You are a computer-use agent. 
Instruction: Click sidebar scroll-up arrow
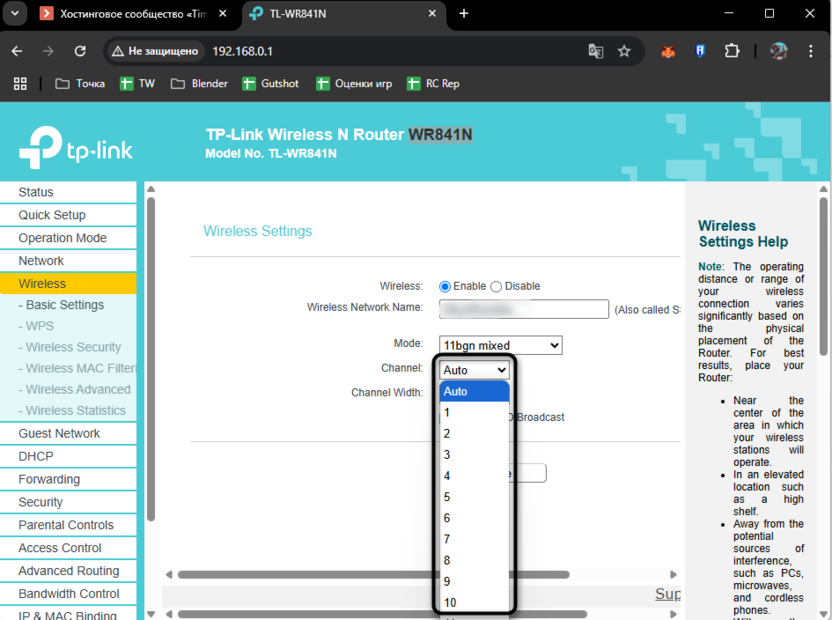(151, 189)
